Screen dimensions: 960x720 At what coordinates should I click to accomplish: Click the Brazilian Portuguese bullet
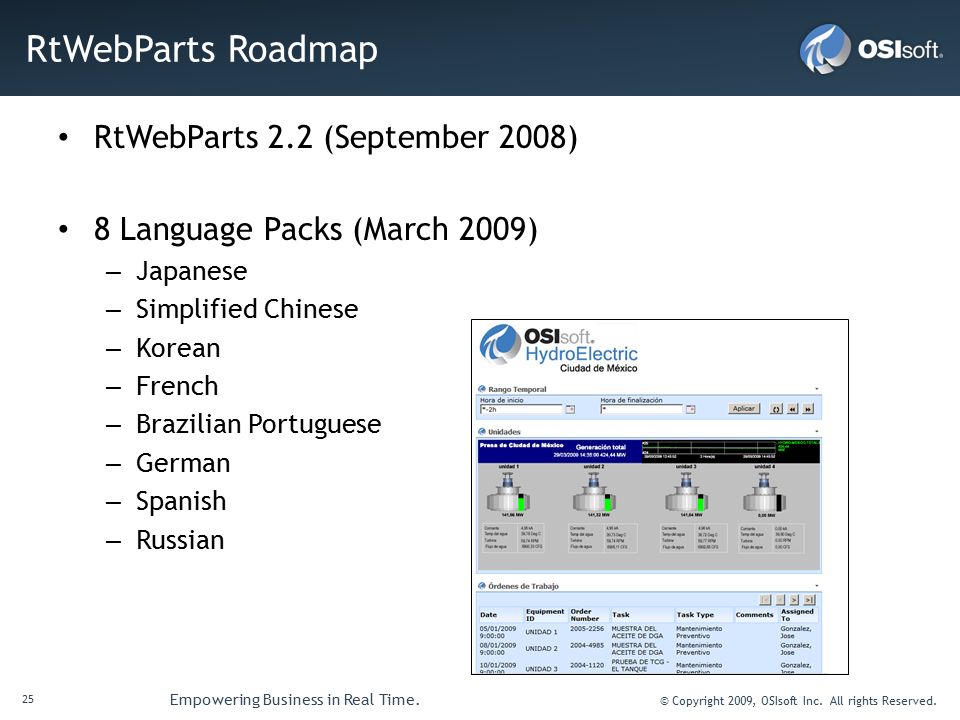[258, 424]
